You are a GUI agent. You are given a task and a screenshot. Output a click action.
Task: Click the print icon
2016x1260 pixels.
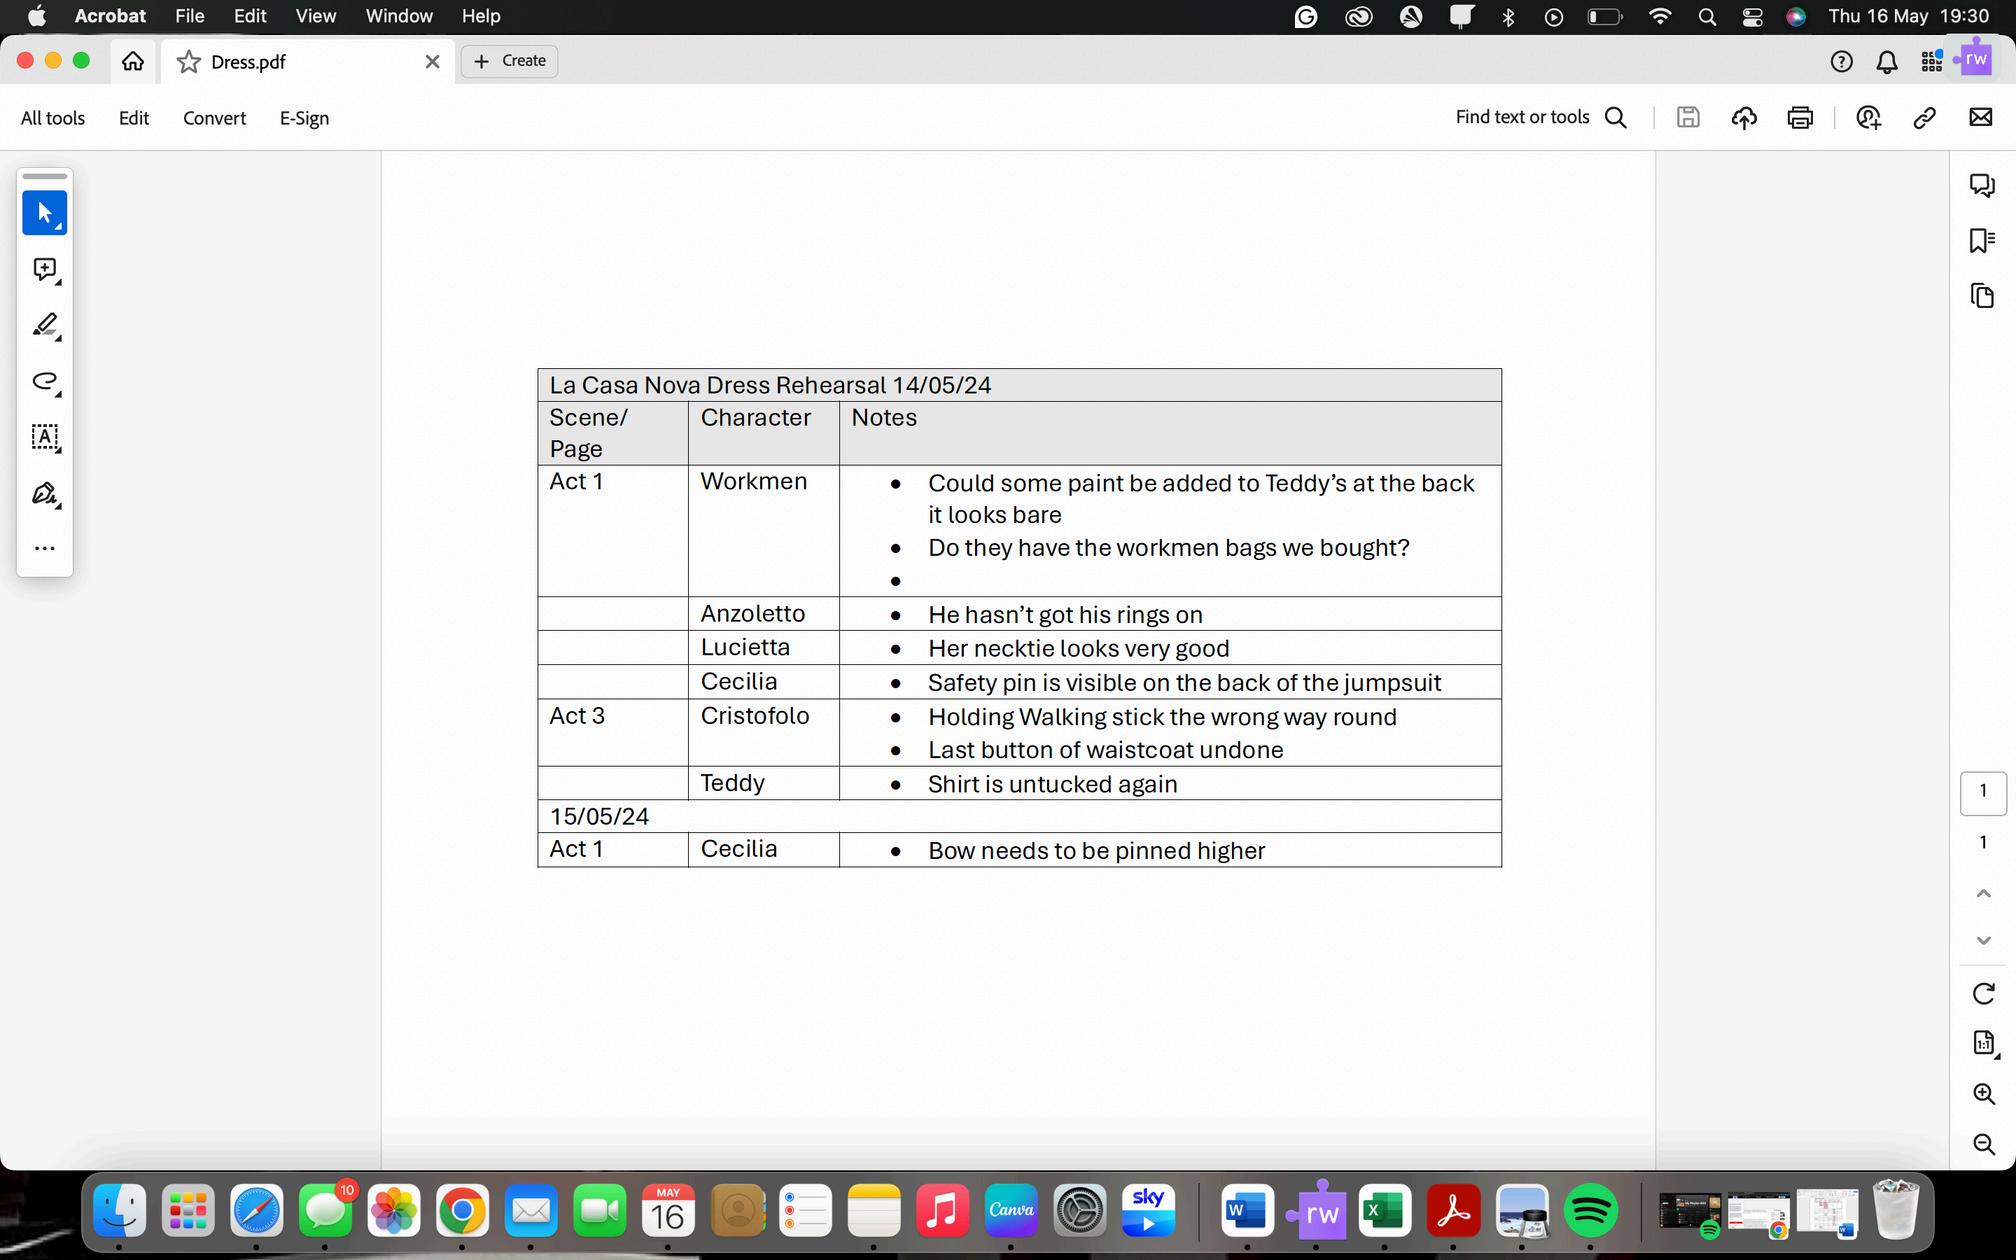point(1800,118)
